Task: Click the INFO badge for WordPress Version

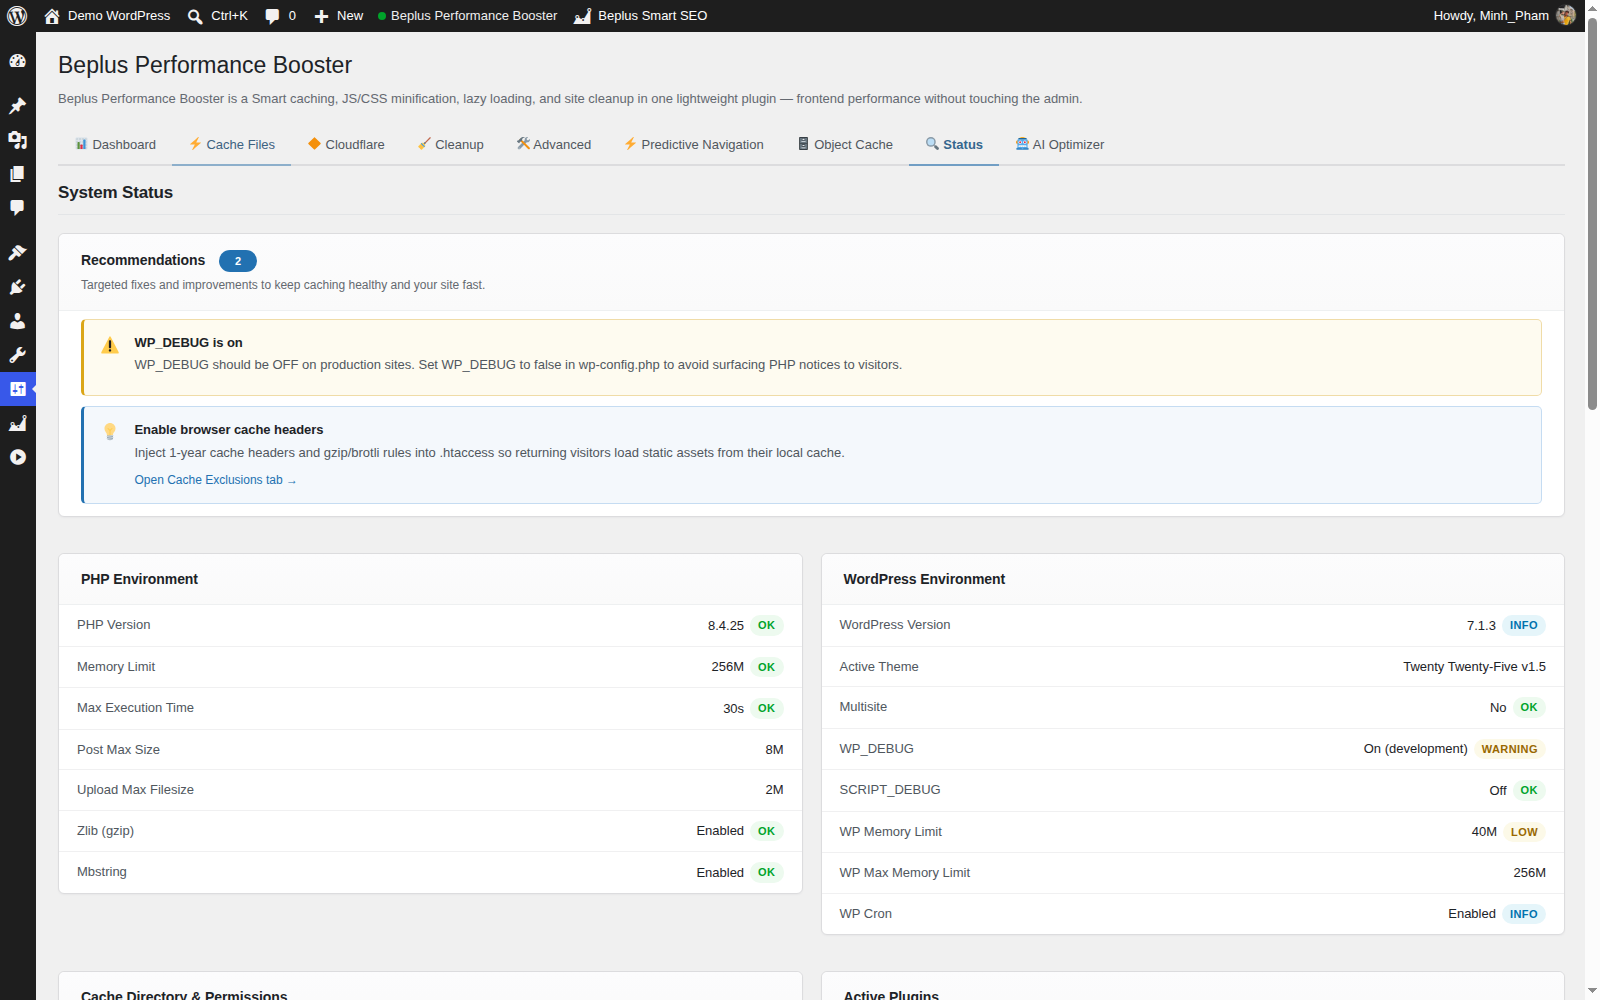Action: point(1524,625)
